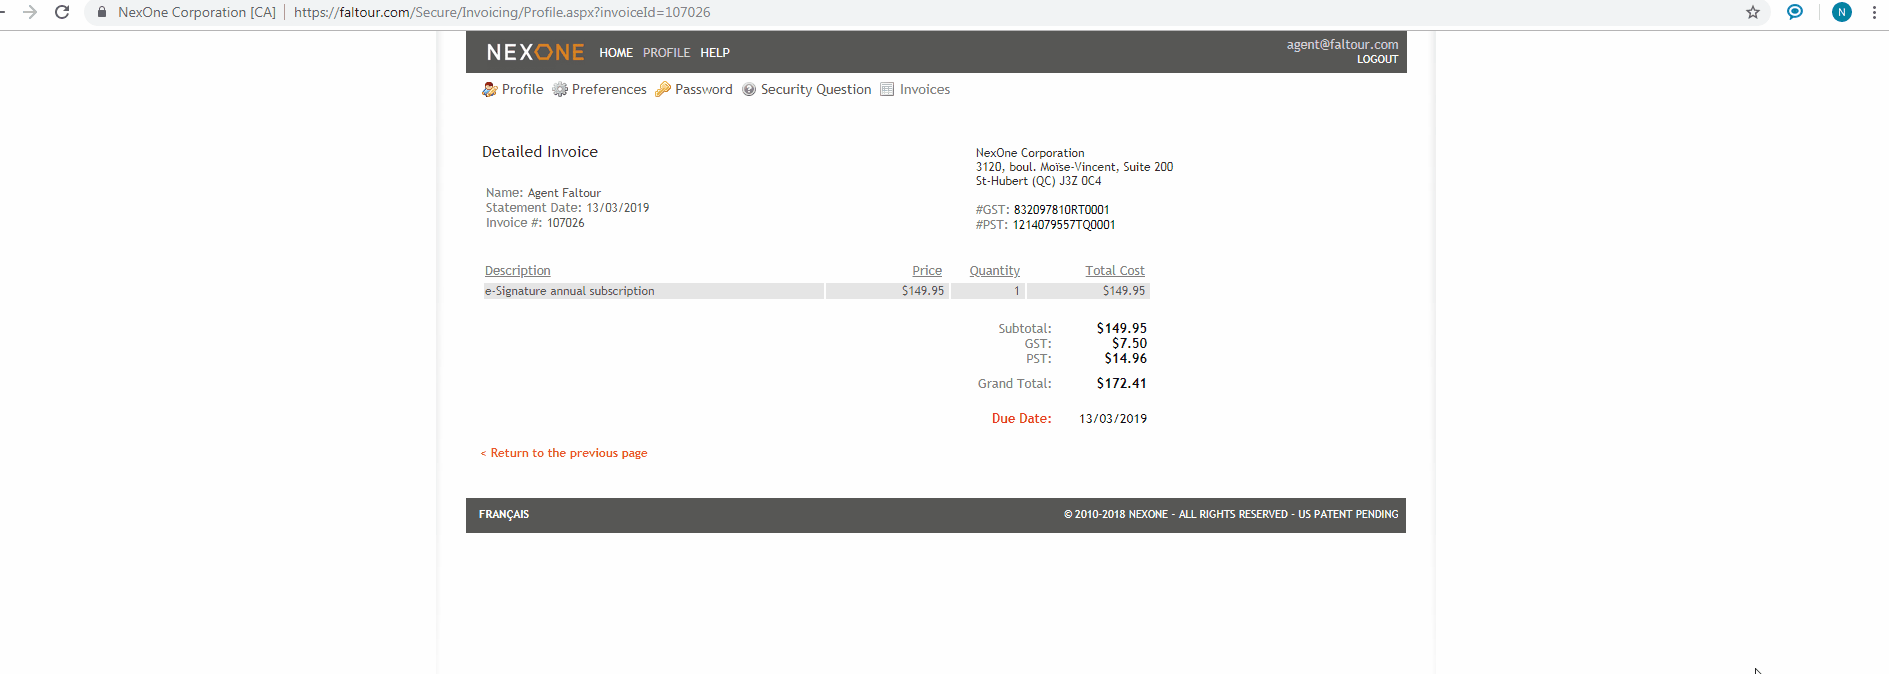Click invoice number 107026
1889x674 pixels.
point(565,223)
